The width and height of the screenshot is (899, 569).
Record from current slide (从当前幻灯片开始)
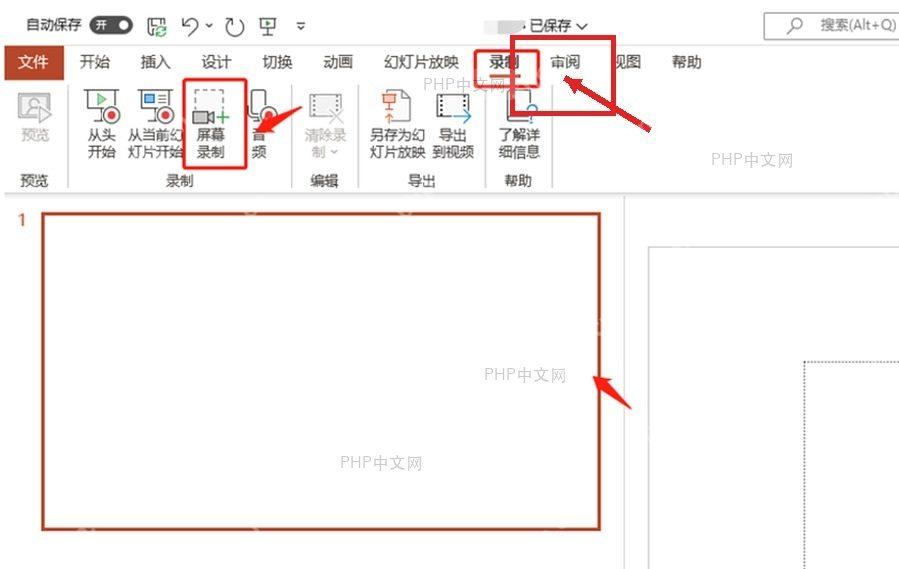[155, 124]
